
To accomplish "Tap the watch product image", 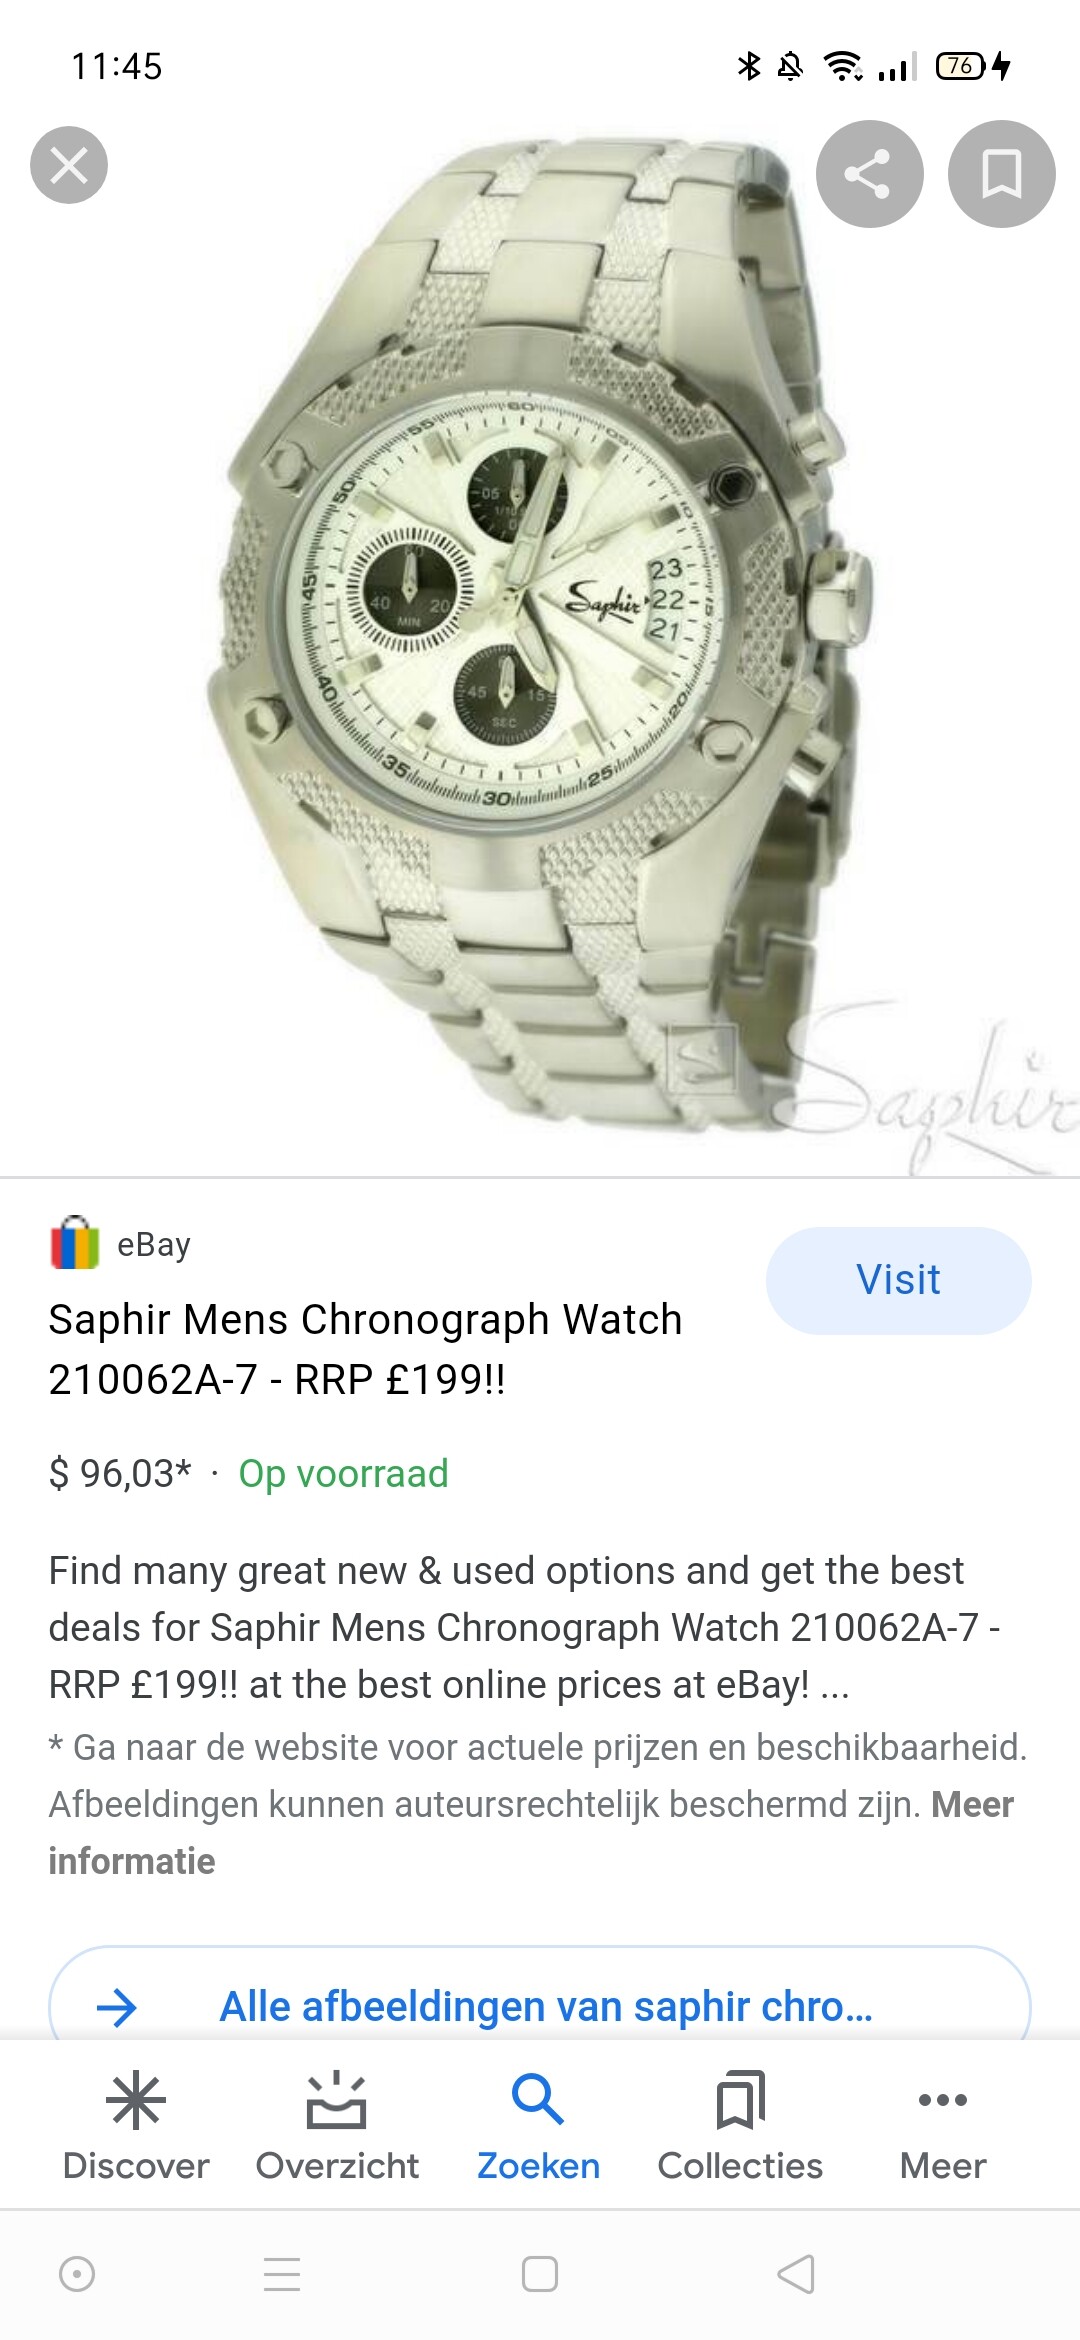I will pos(540,650).
